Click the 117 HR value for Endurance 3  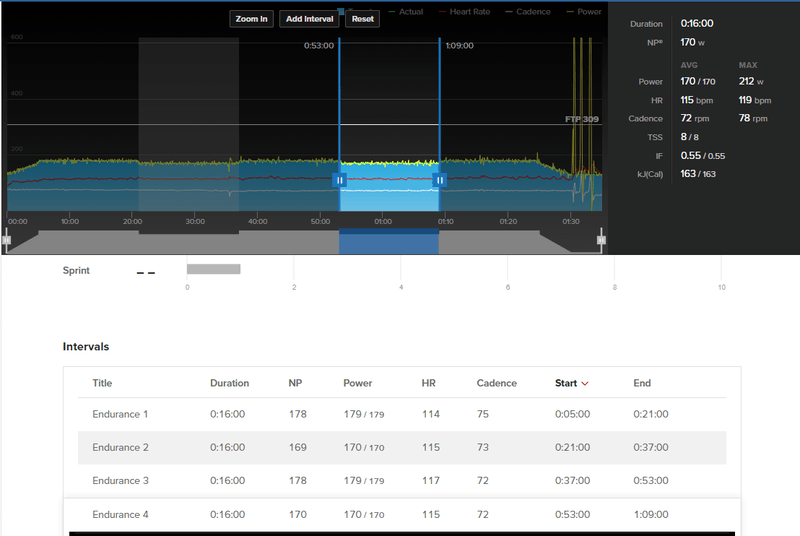(x=431, y=480)
